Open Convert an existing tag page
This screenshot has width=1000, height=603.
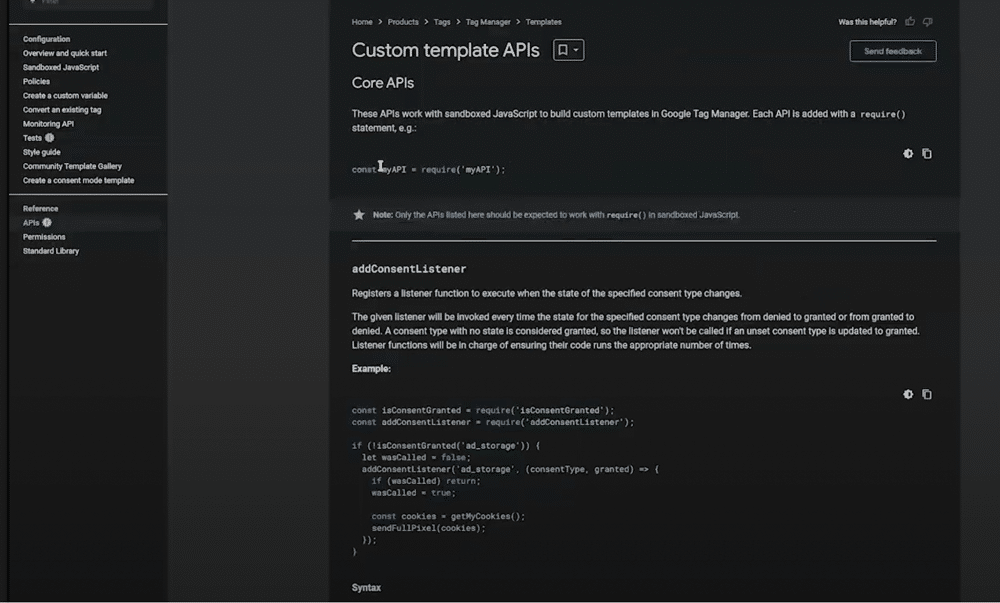click(x=62, y=110)
